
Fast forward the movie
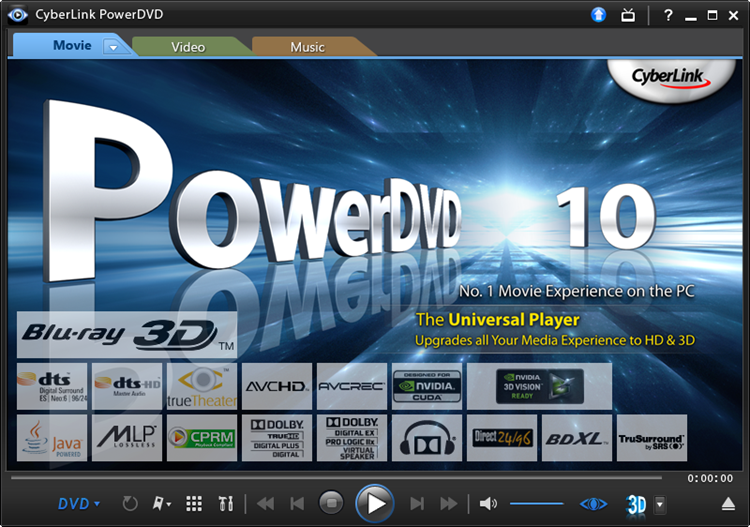(x=448, y=504)
